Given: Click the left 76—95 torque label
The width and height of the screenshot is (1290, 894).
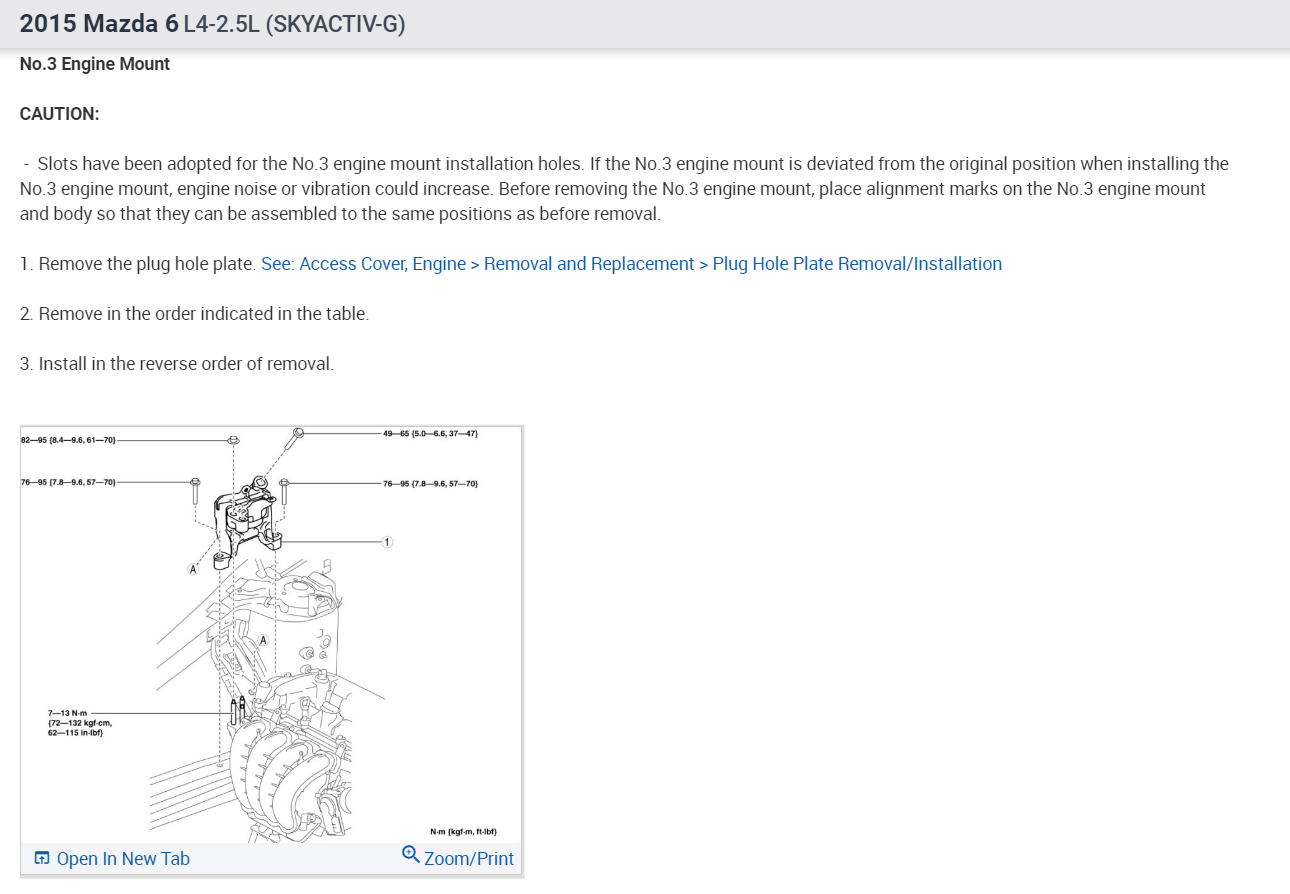Looking at the screenshot, I should (x=69, y=483).
